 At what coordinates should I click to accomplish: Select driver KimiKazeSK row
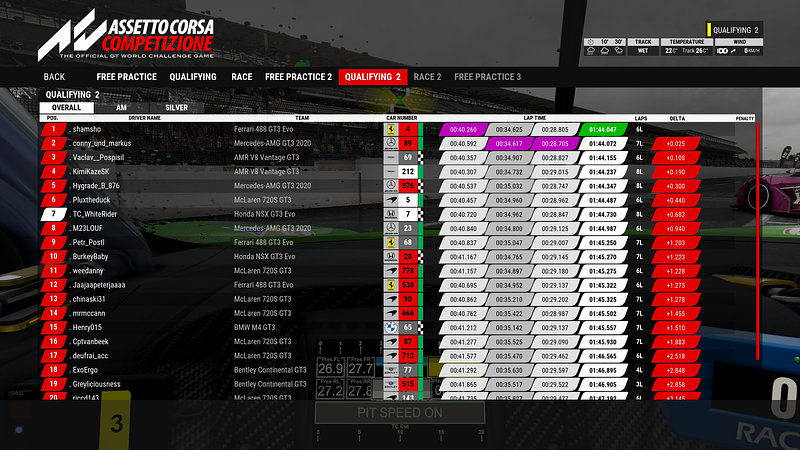tap(397, 172)
